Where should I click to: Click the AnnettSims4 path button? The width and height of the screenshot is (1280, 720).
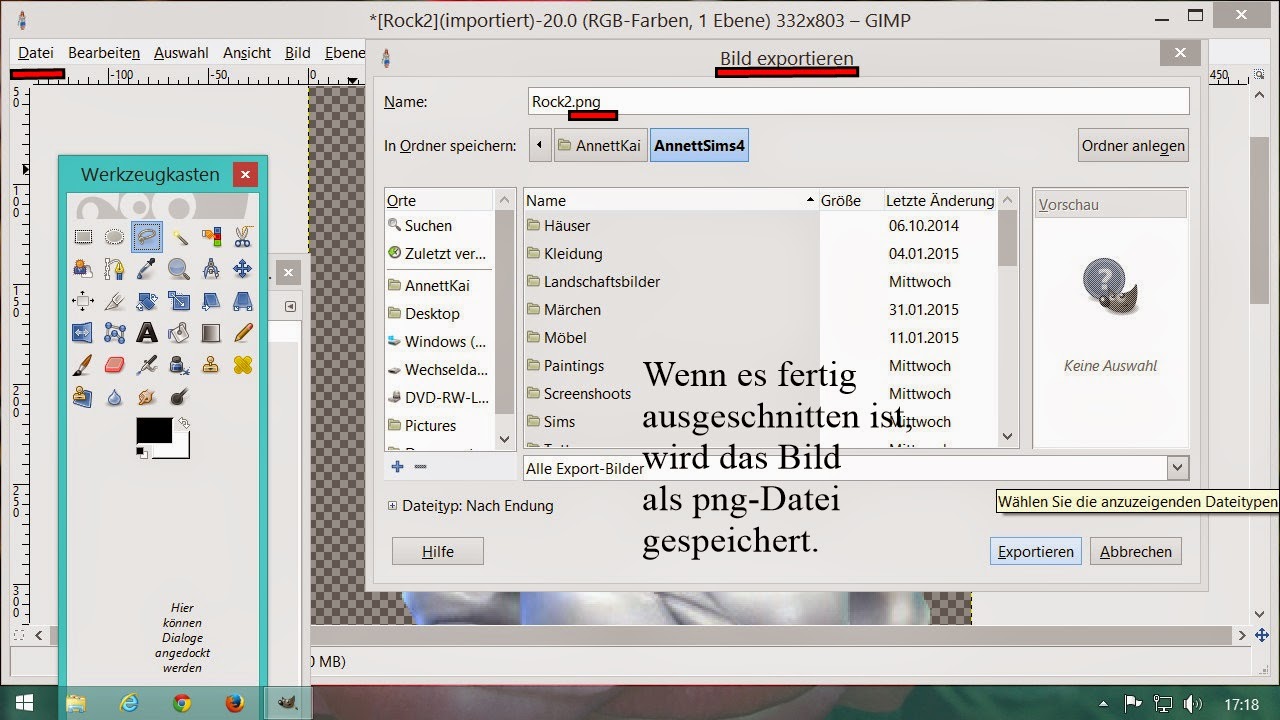point(699,145)
